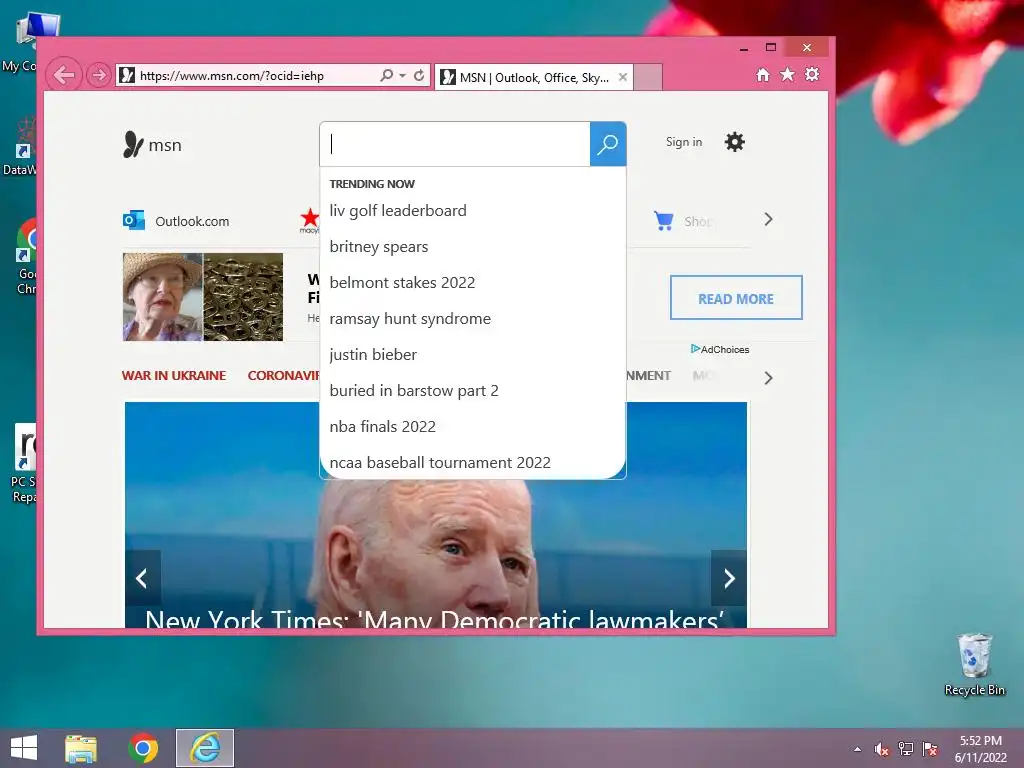Open the WAR IN UKRAINE news tab

click(174, 376)
